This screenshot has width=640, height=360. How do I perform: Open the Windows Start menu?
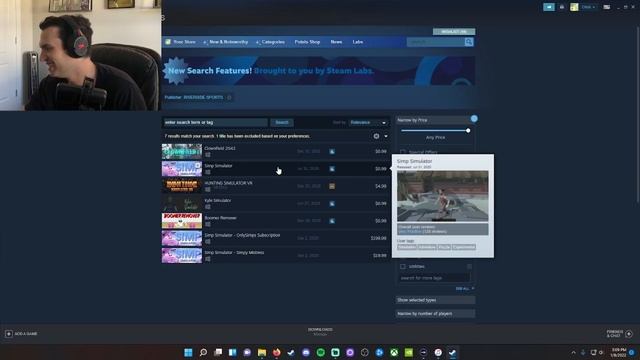pyautogui.click(x=188, y=352)
